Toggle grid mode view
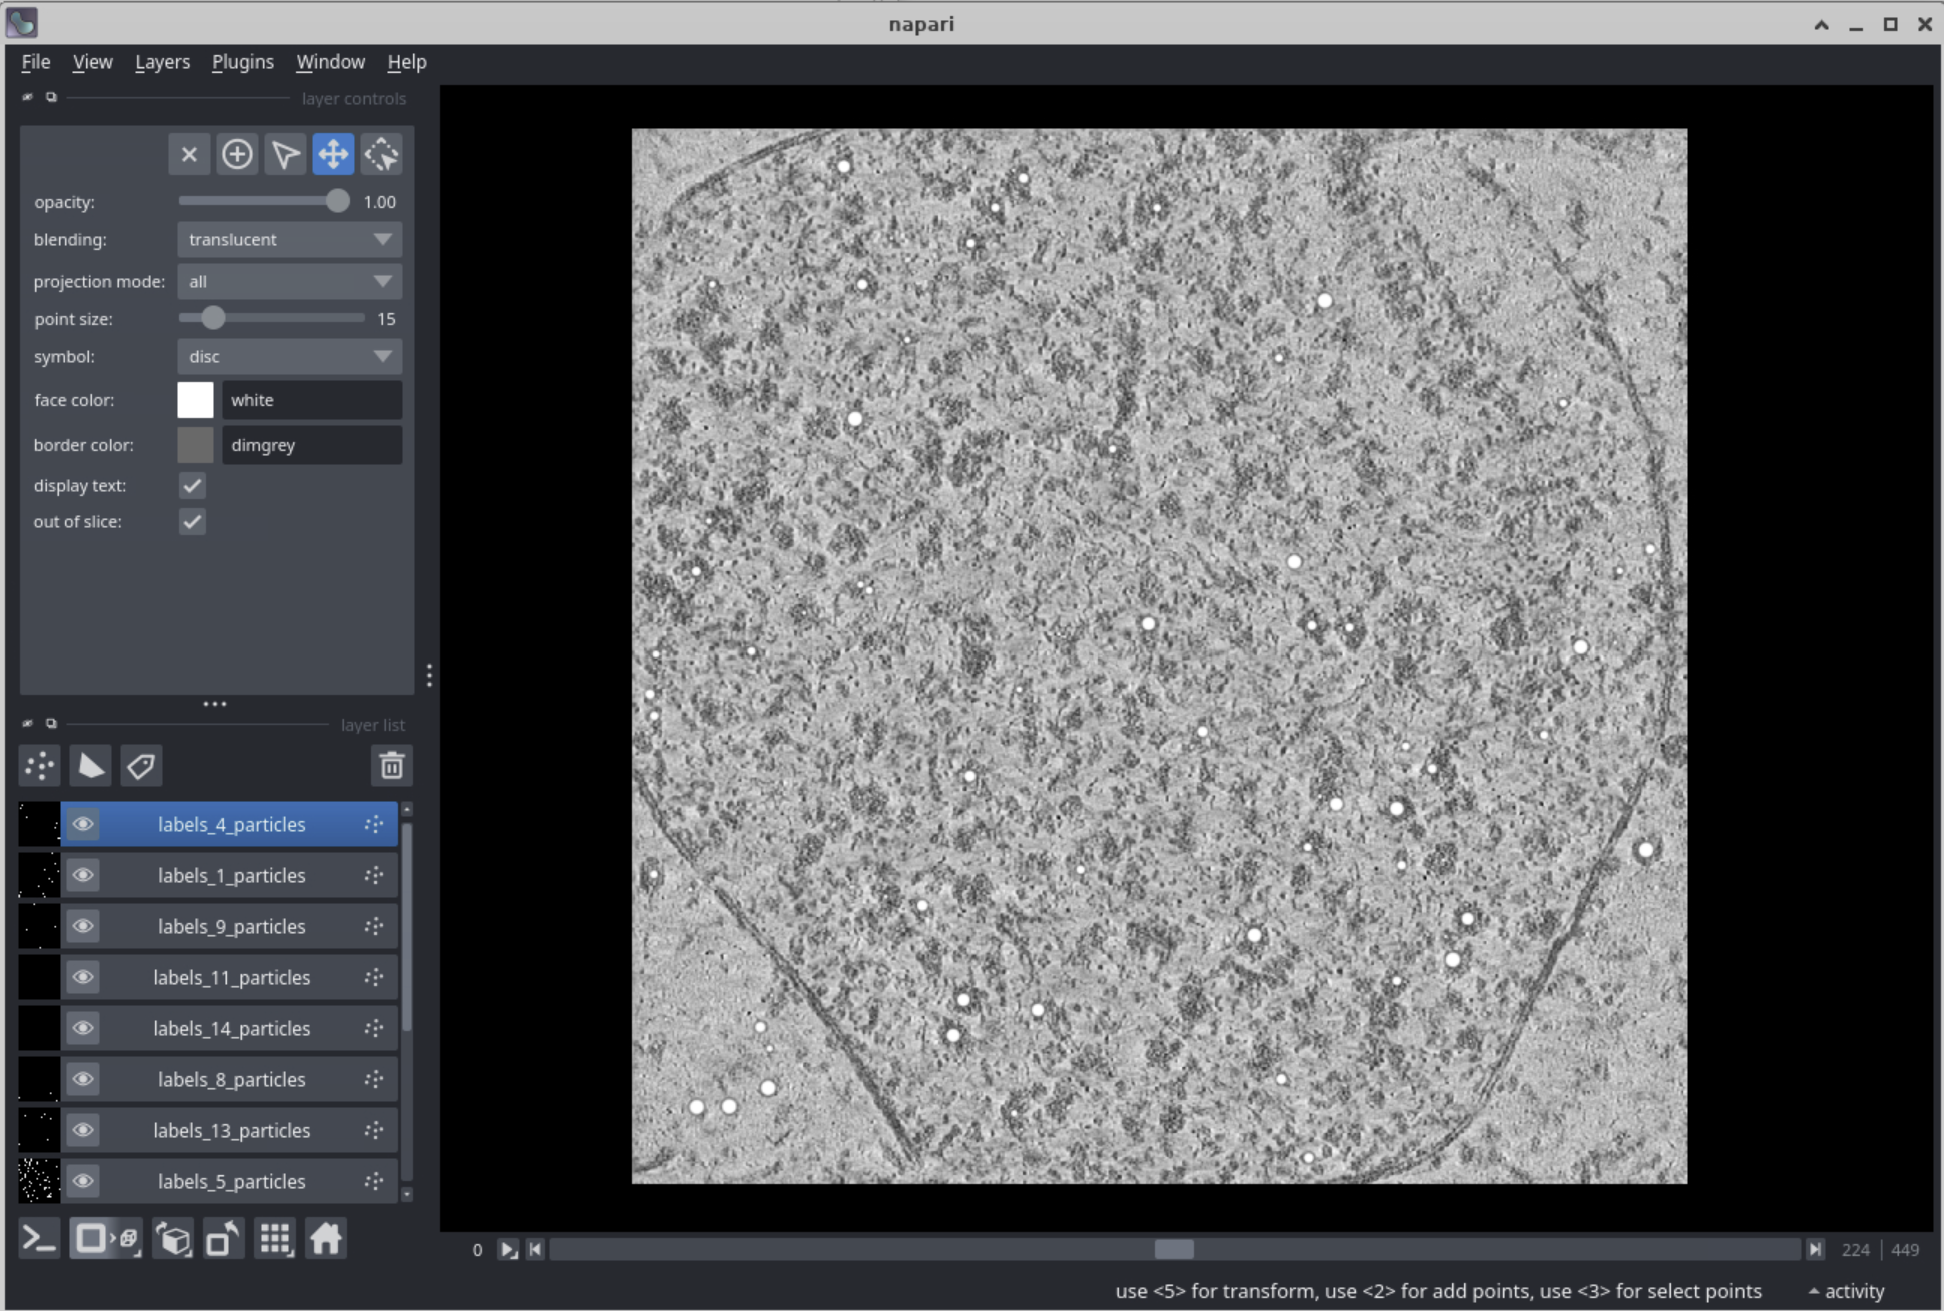This screenshot has height=1311, width=1944. [275, 1239]
